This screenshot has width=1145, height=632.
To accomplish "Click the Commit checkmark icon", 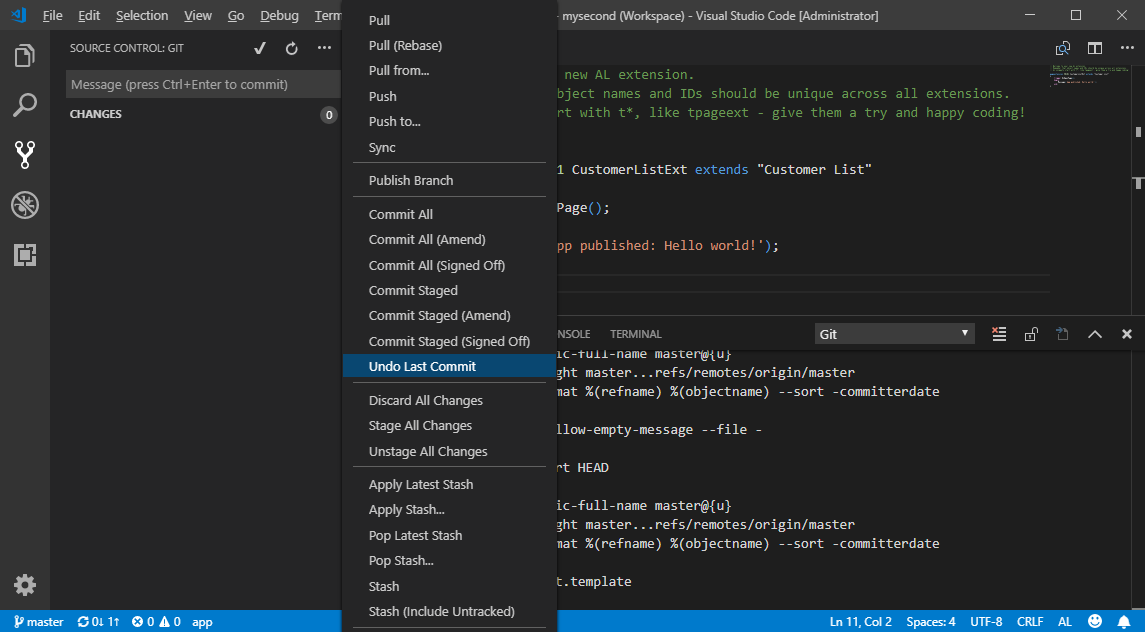I will (260, 48).
